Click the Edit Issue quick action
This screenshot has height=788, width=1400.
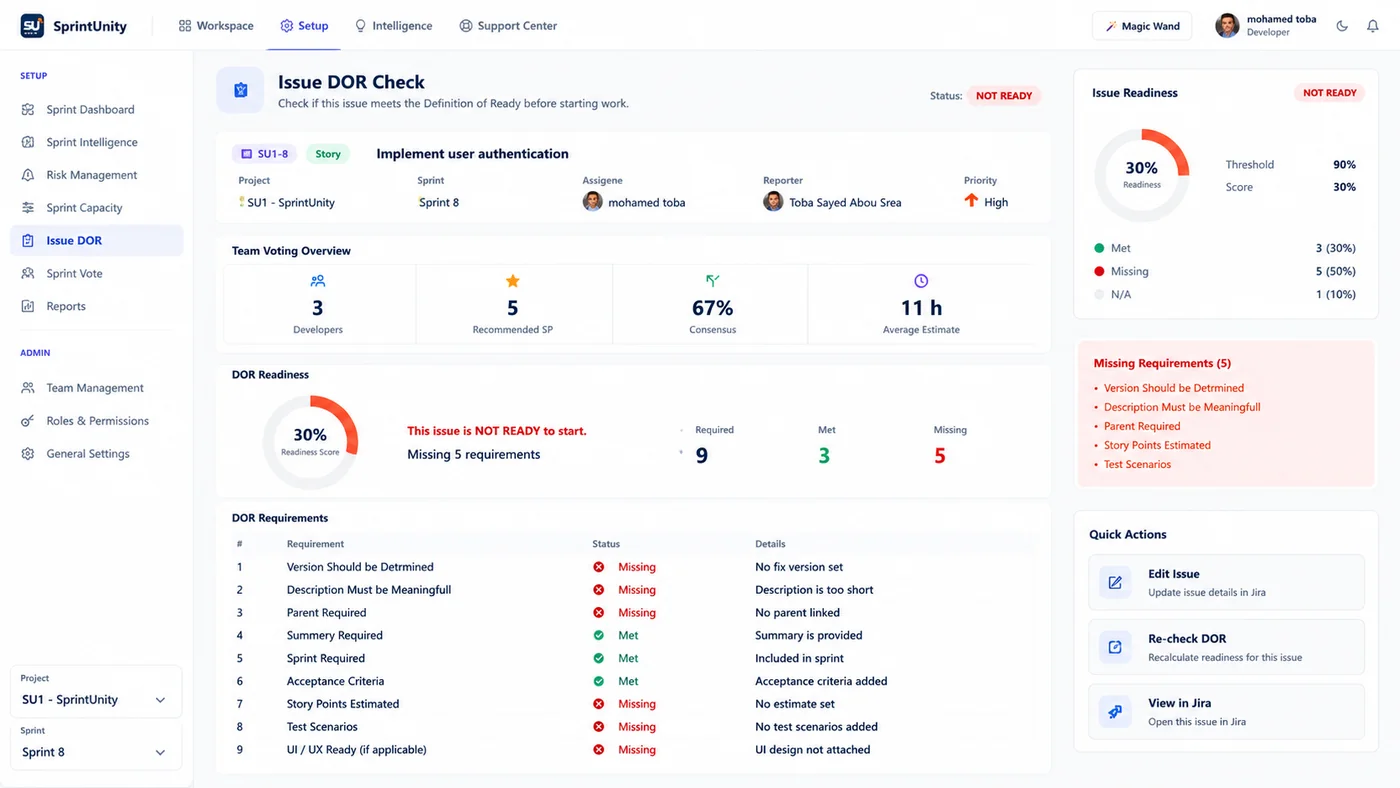coord(1226,582)
